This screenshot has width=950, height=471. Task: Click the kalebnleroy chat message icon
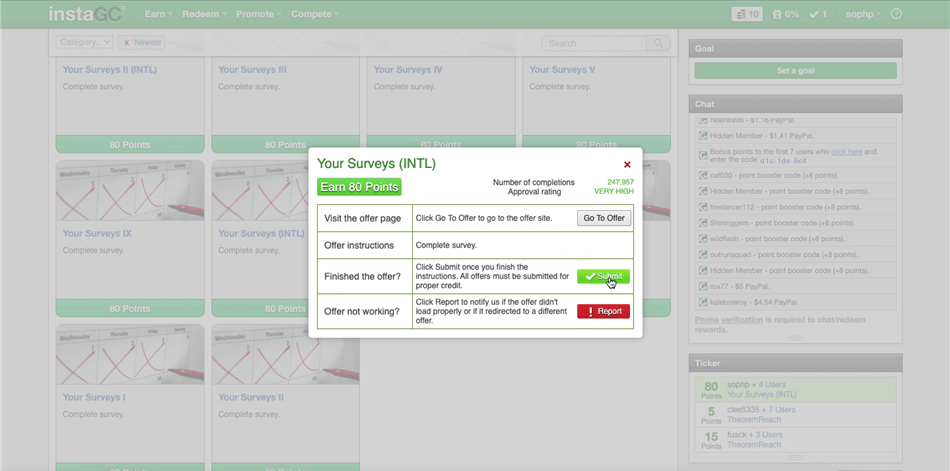tap(703, 301)
